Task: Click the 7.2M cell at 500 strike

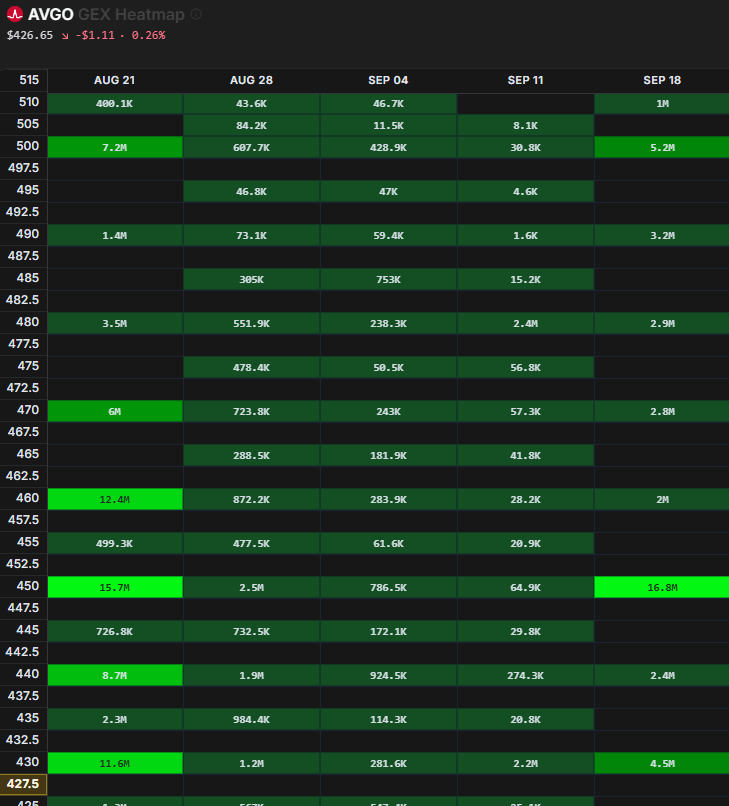Action: tap(115, 147)
